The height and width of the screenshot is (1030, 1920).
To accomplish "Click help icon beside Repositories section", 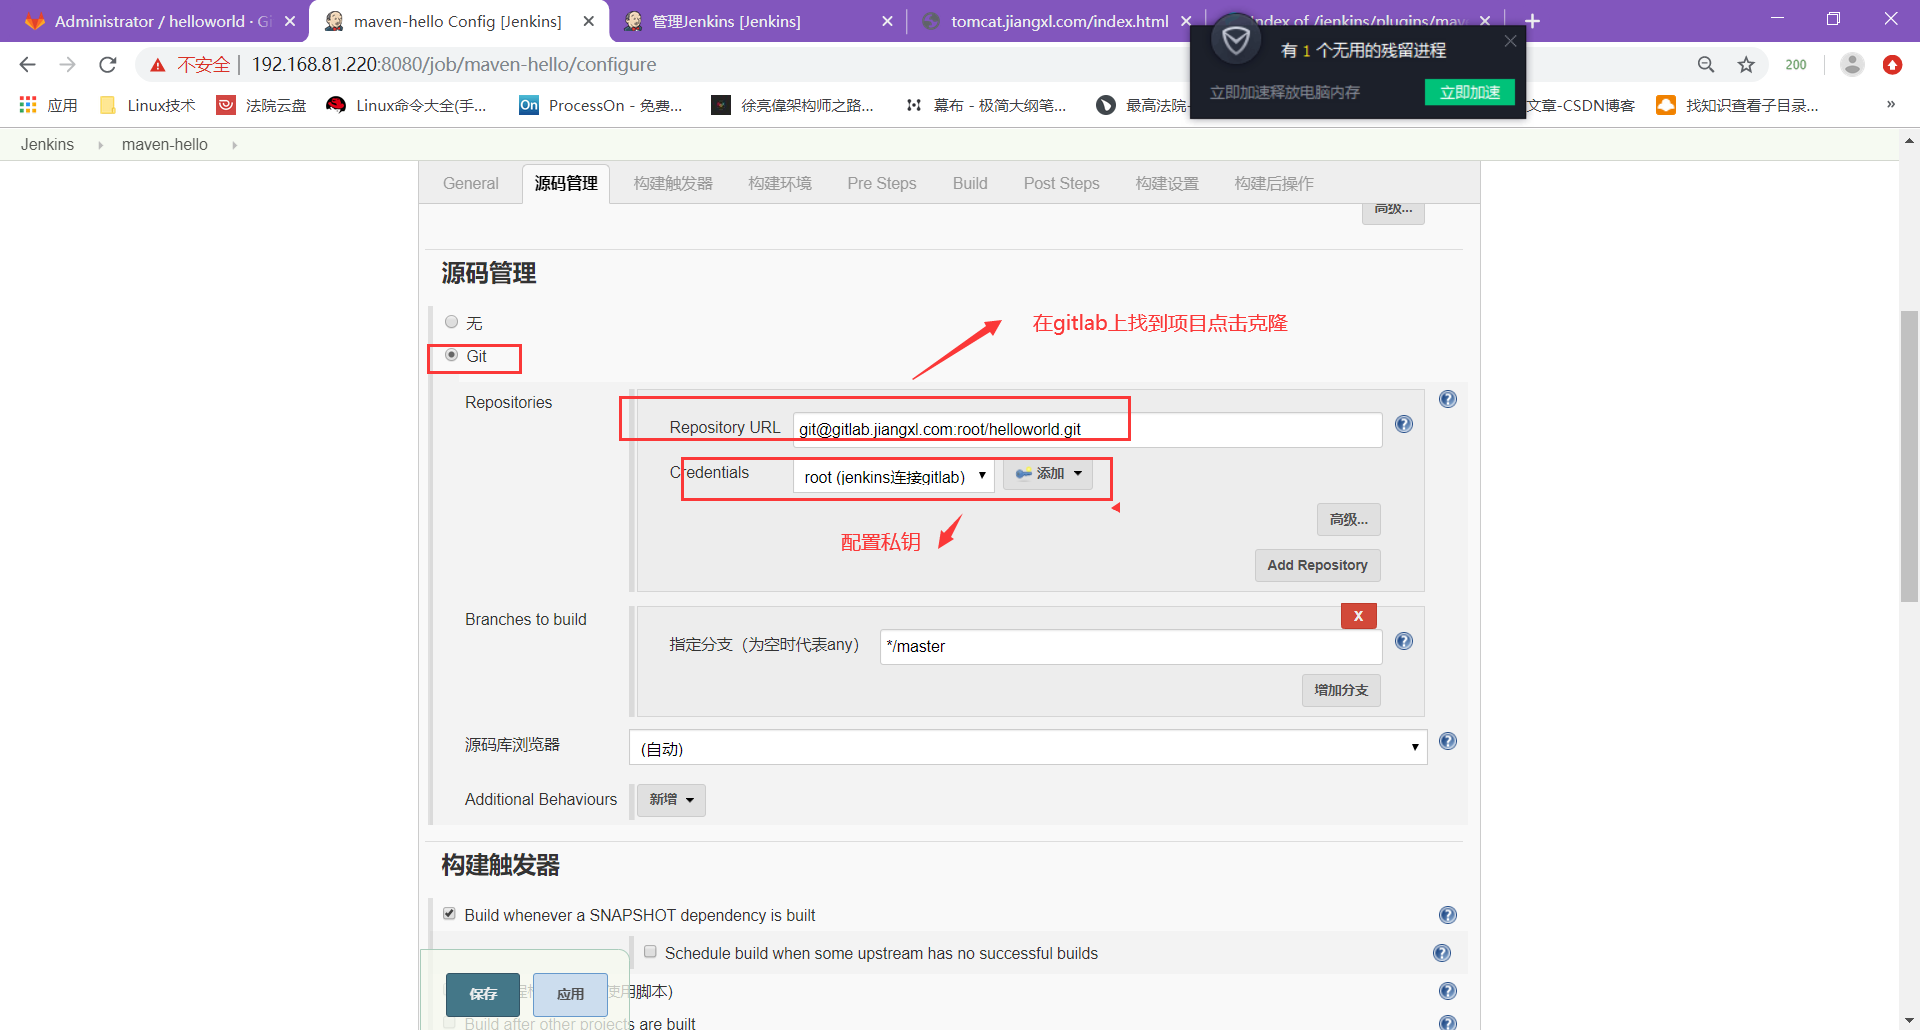I will tap(1448, 399).
